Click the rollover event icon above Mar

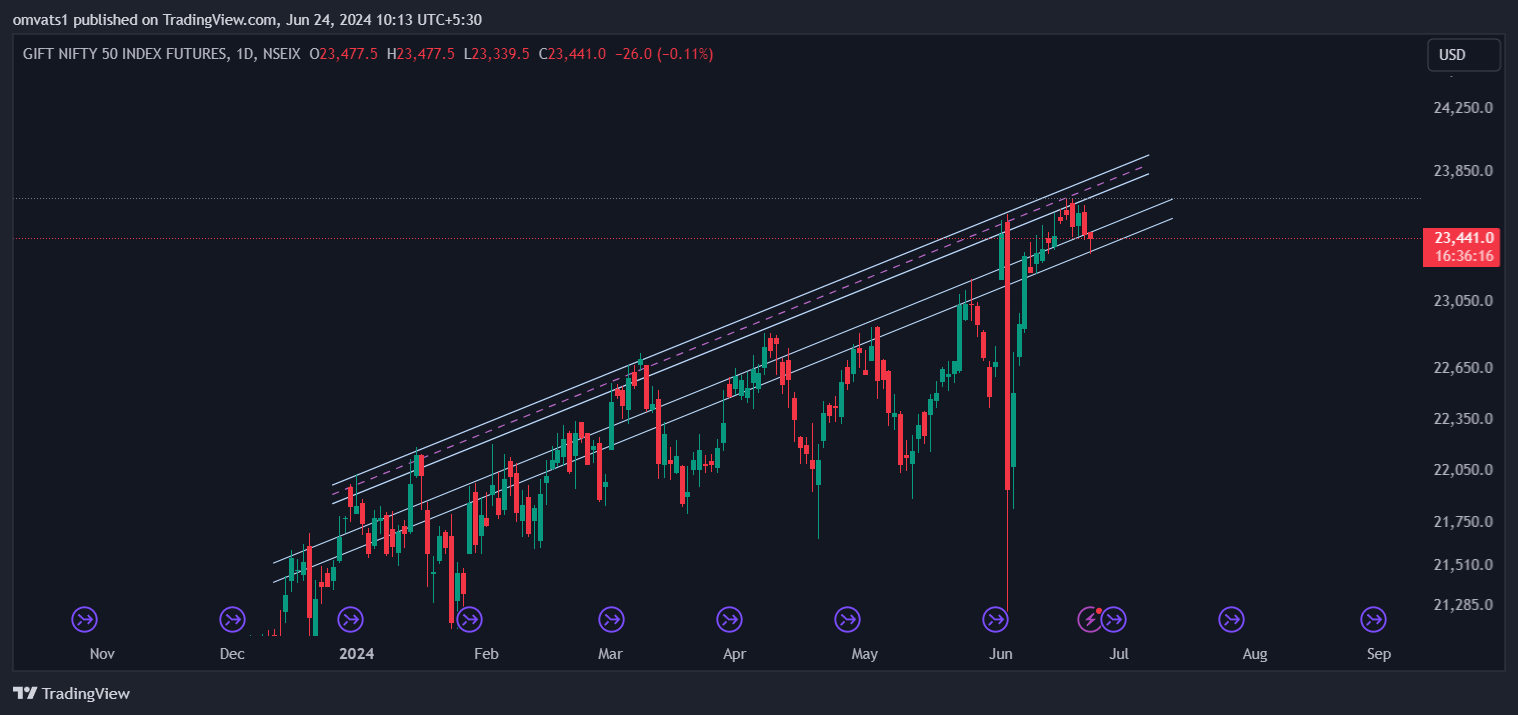[611, 620]
